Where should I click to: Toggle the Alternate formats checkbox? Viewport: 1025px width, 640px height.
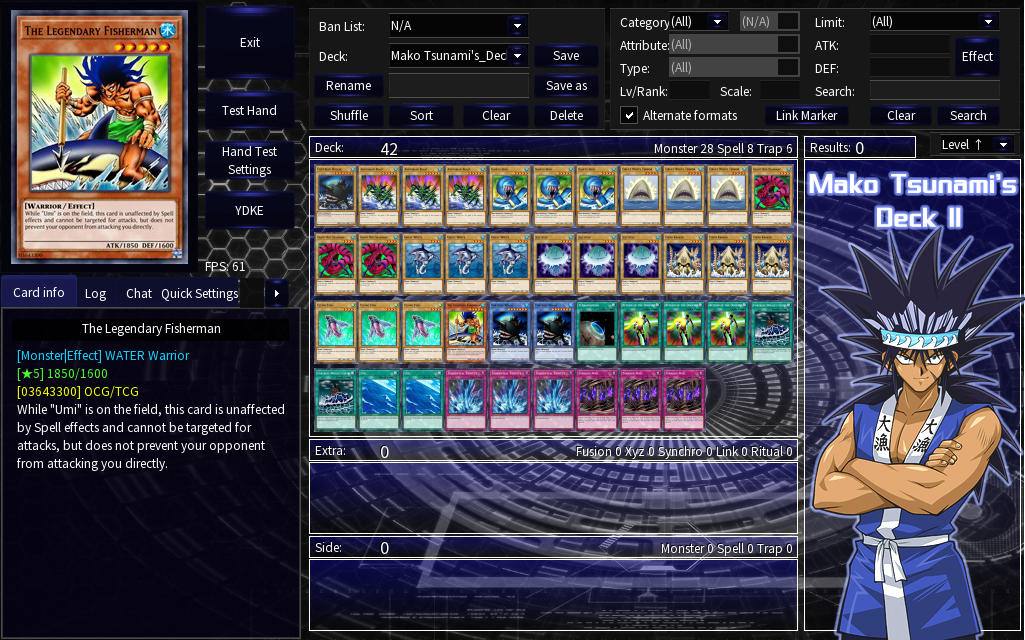[x=629, y=116]
